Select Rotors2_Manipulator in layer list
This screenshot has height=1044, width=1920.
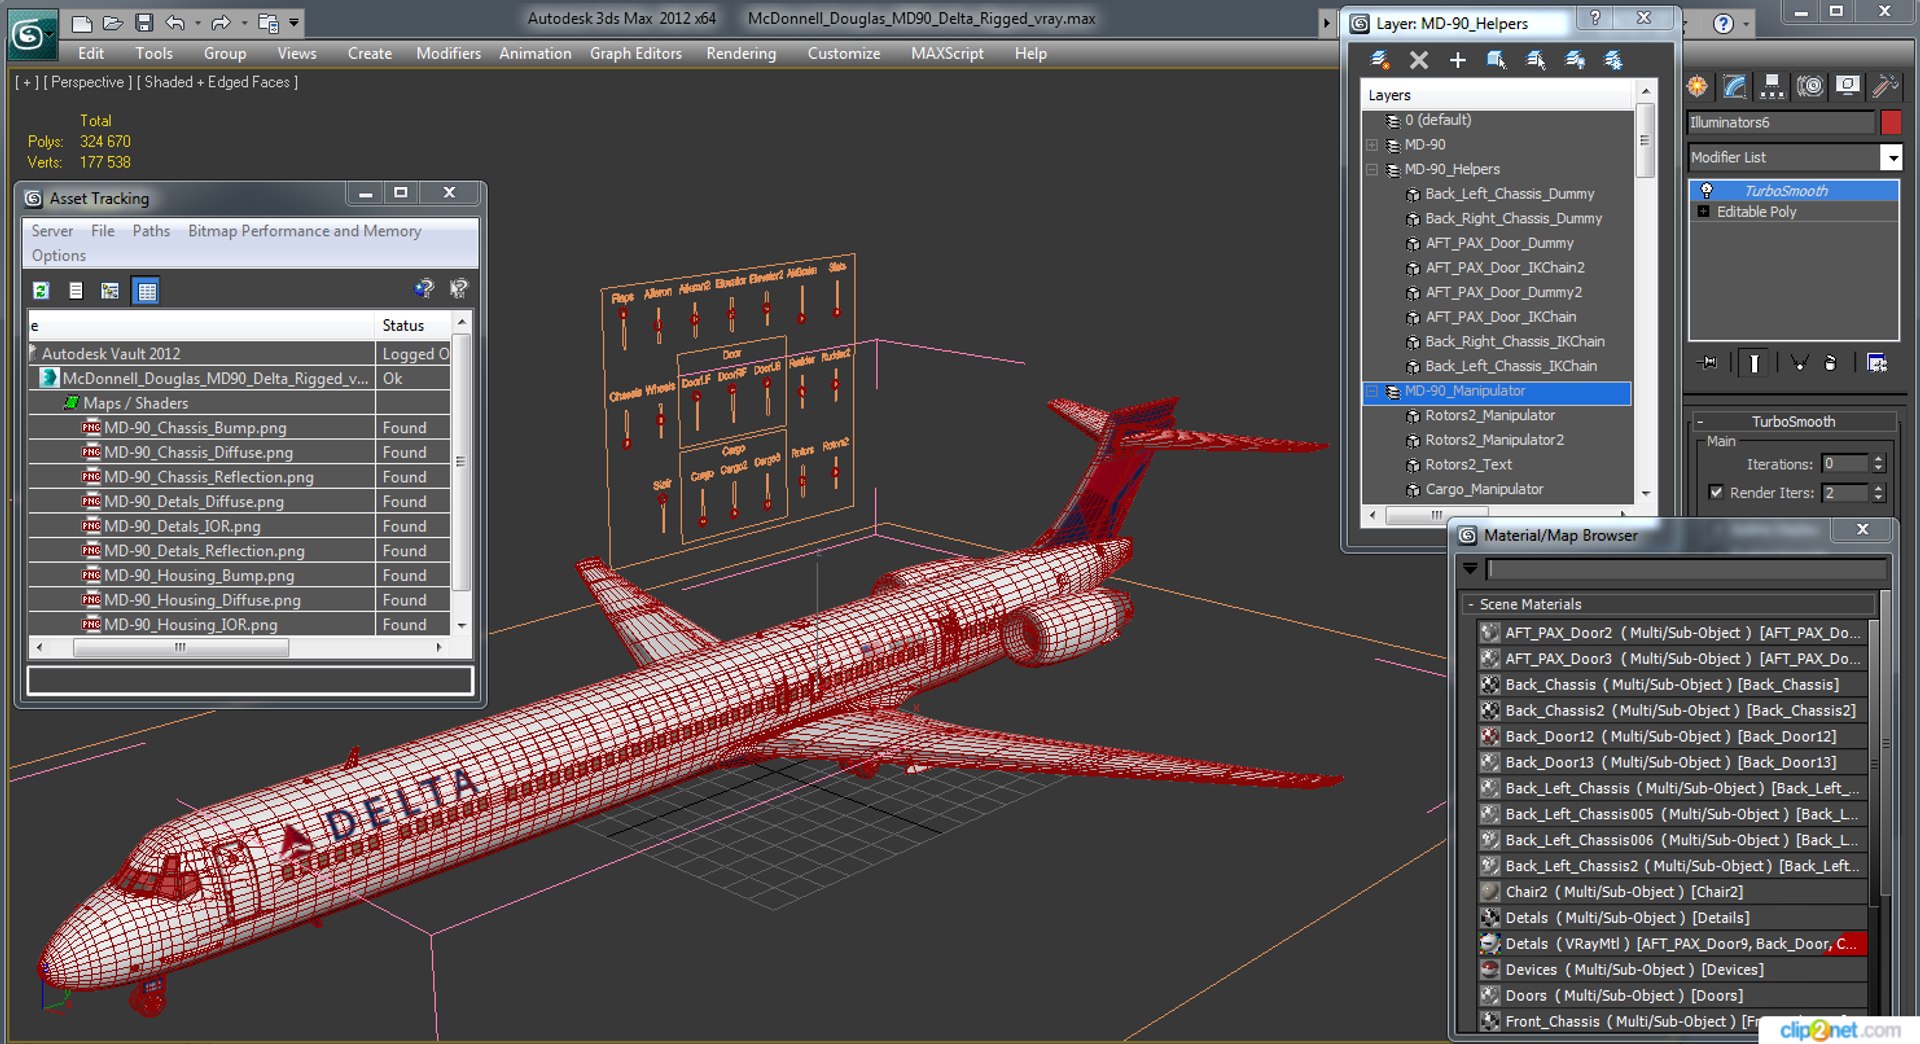click(1489, 415)
